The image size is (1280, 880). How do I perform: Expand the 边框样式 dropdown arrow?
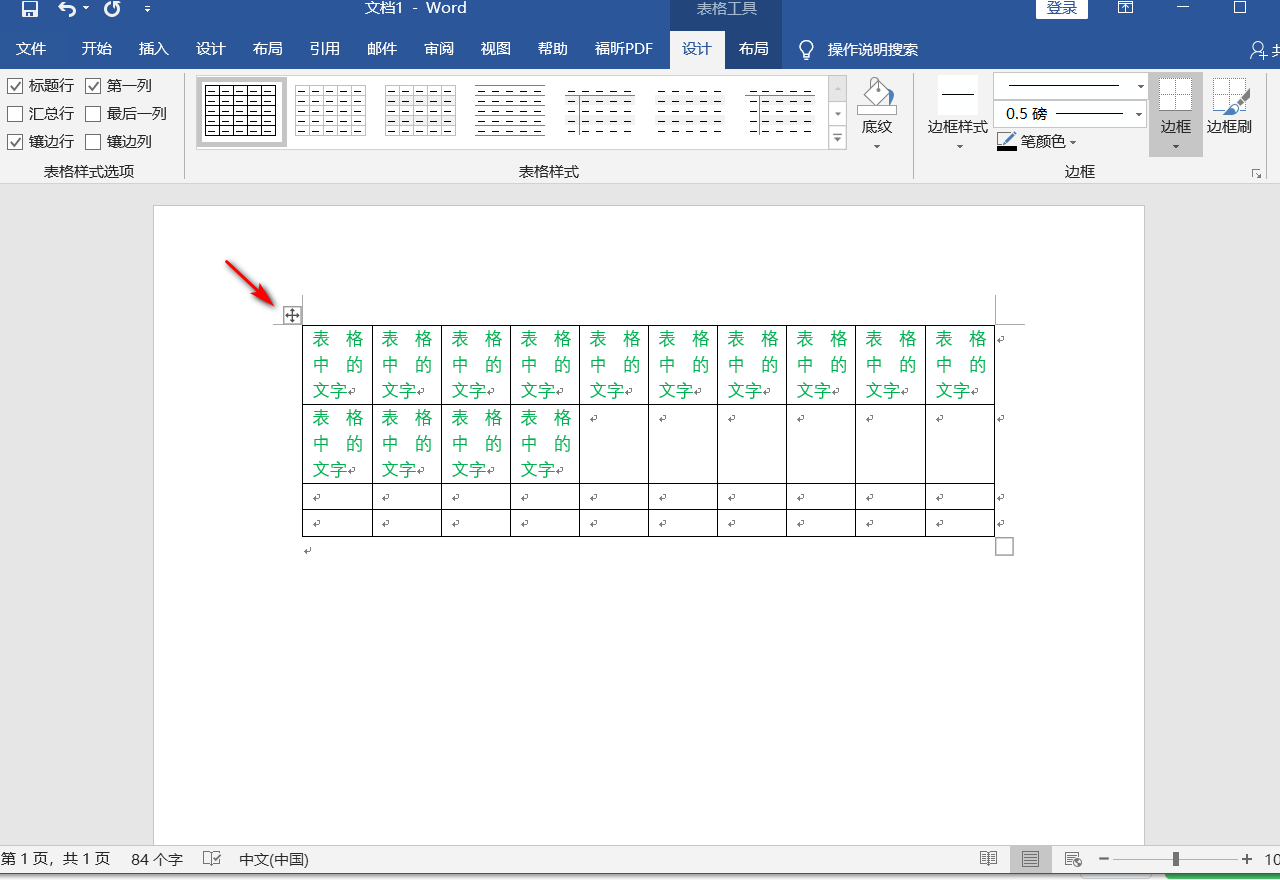click(958, 146)
